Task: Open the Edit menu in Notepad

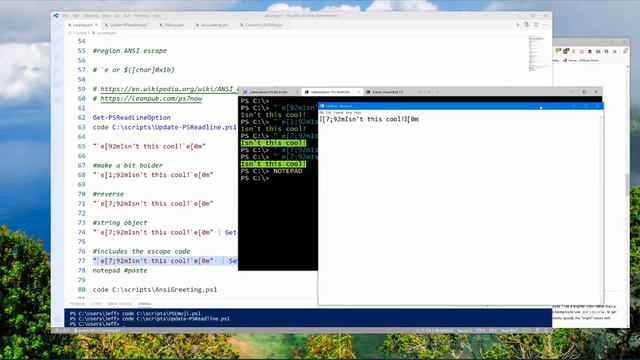Action: point(329,112)
